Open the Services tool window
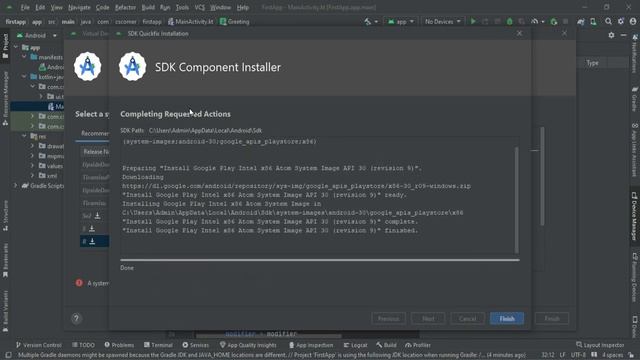The image size is (640, 360). [196, 345]
